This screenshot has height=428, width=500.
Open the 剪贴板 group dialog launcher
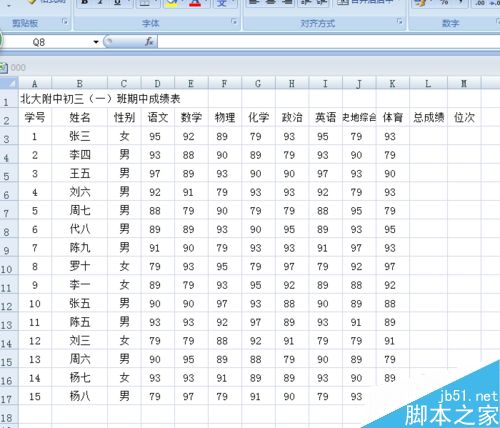[x=65, y=22]
